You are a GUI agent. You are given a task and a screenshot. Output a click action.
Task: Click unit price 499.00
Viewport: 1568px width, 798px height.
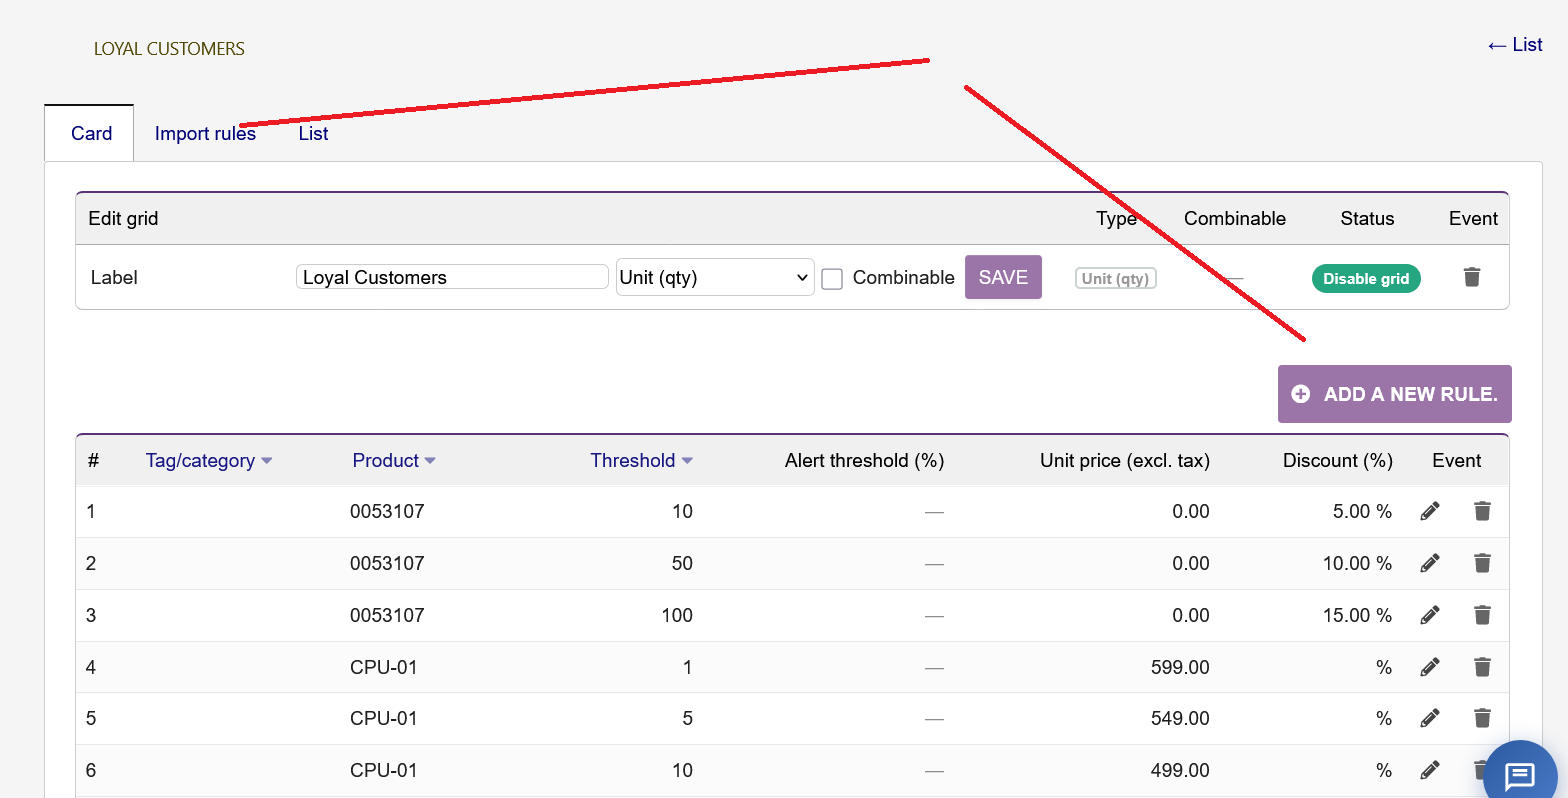pyautogui.click(x=1180, y=770)
